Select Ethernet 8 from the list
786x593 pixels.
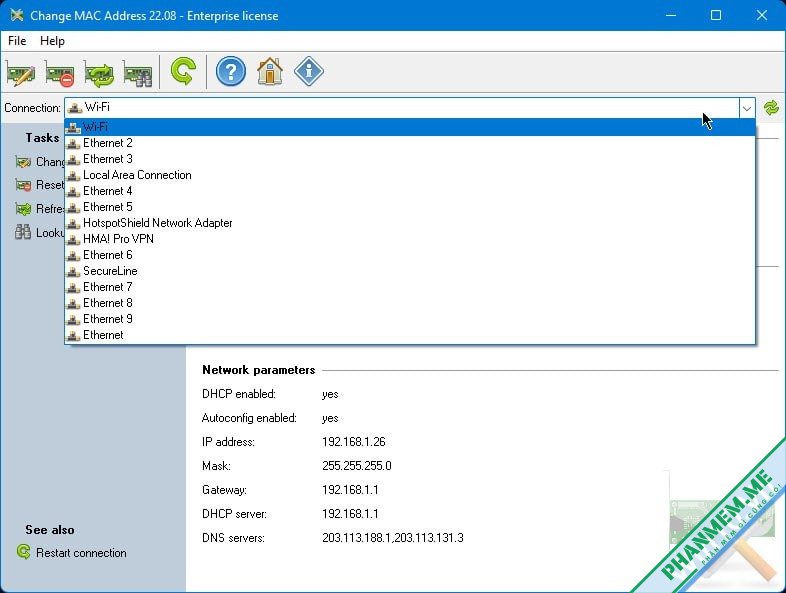pos(410,303)
